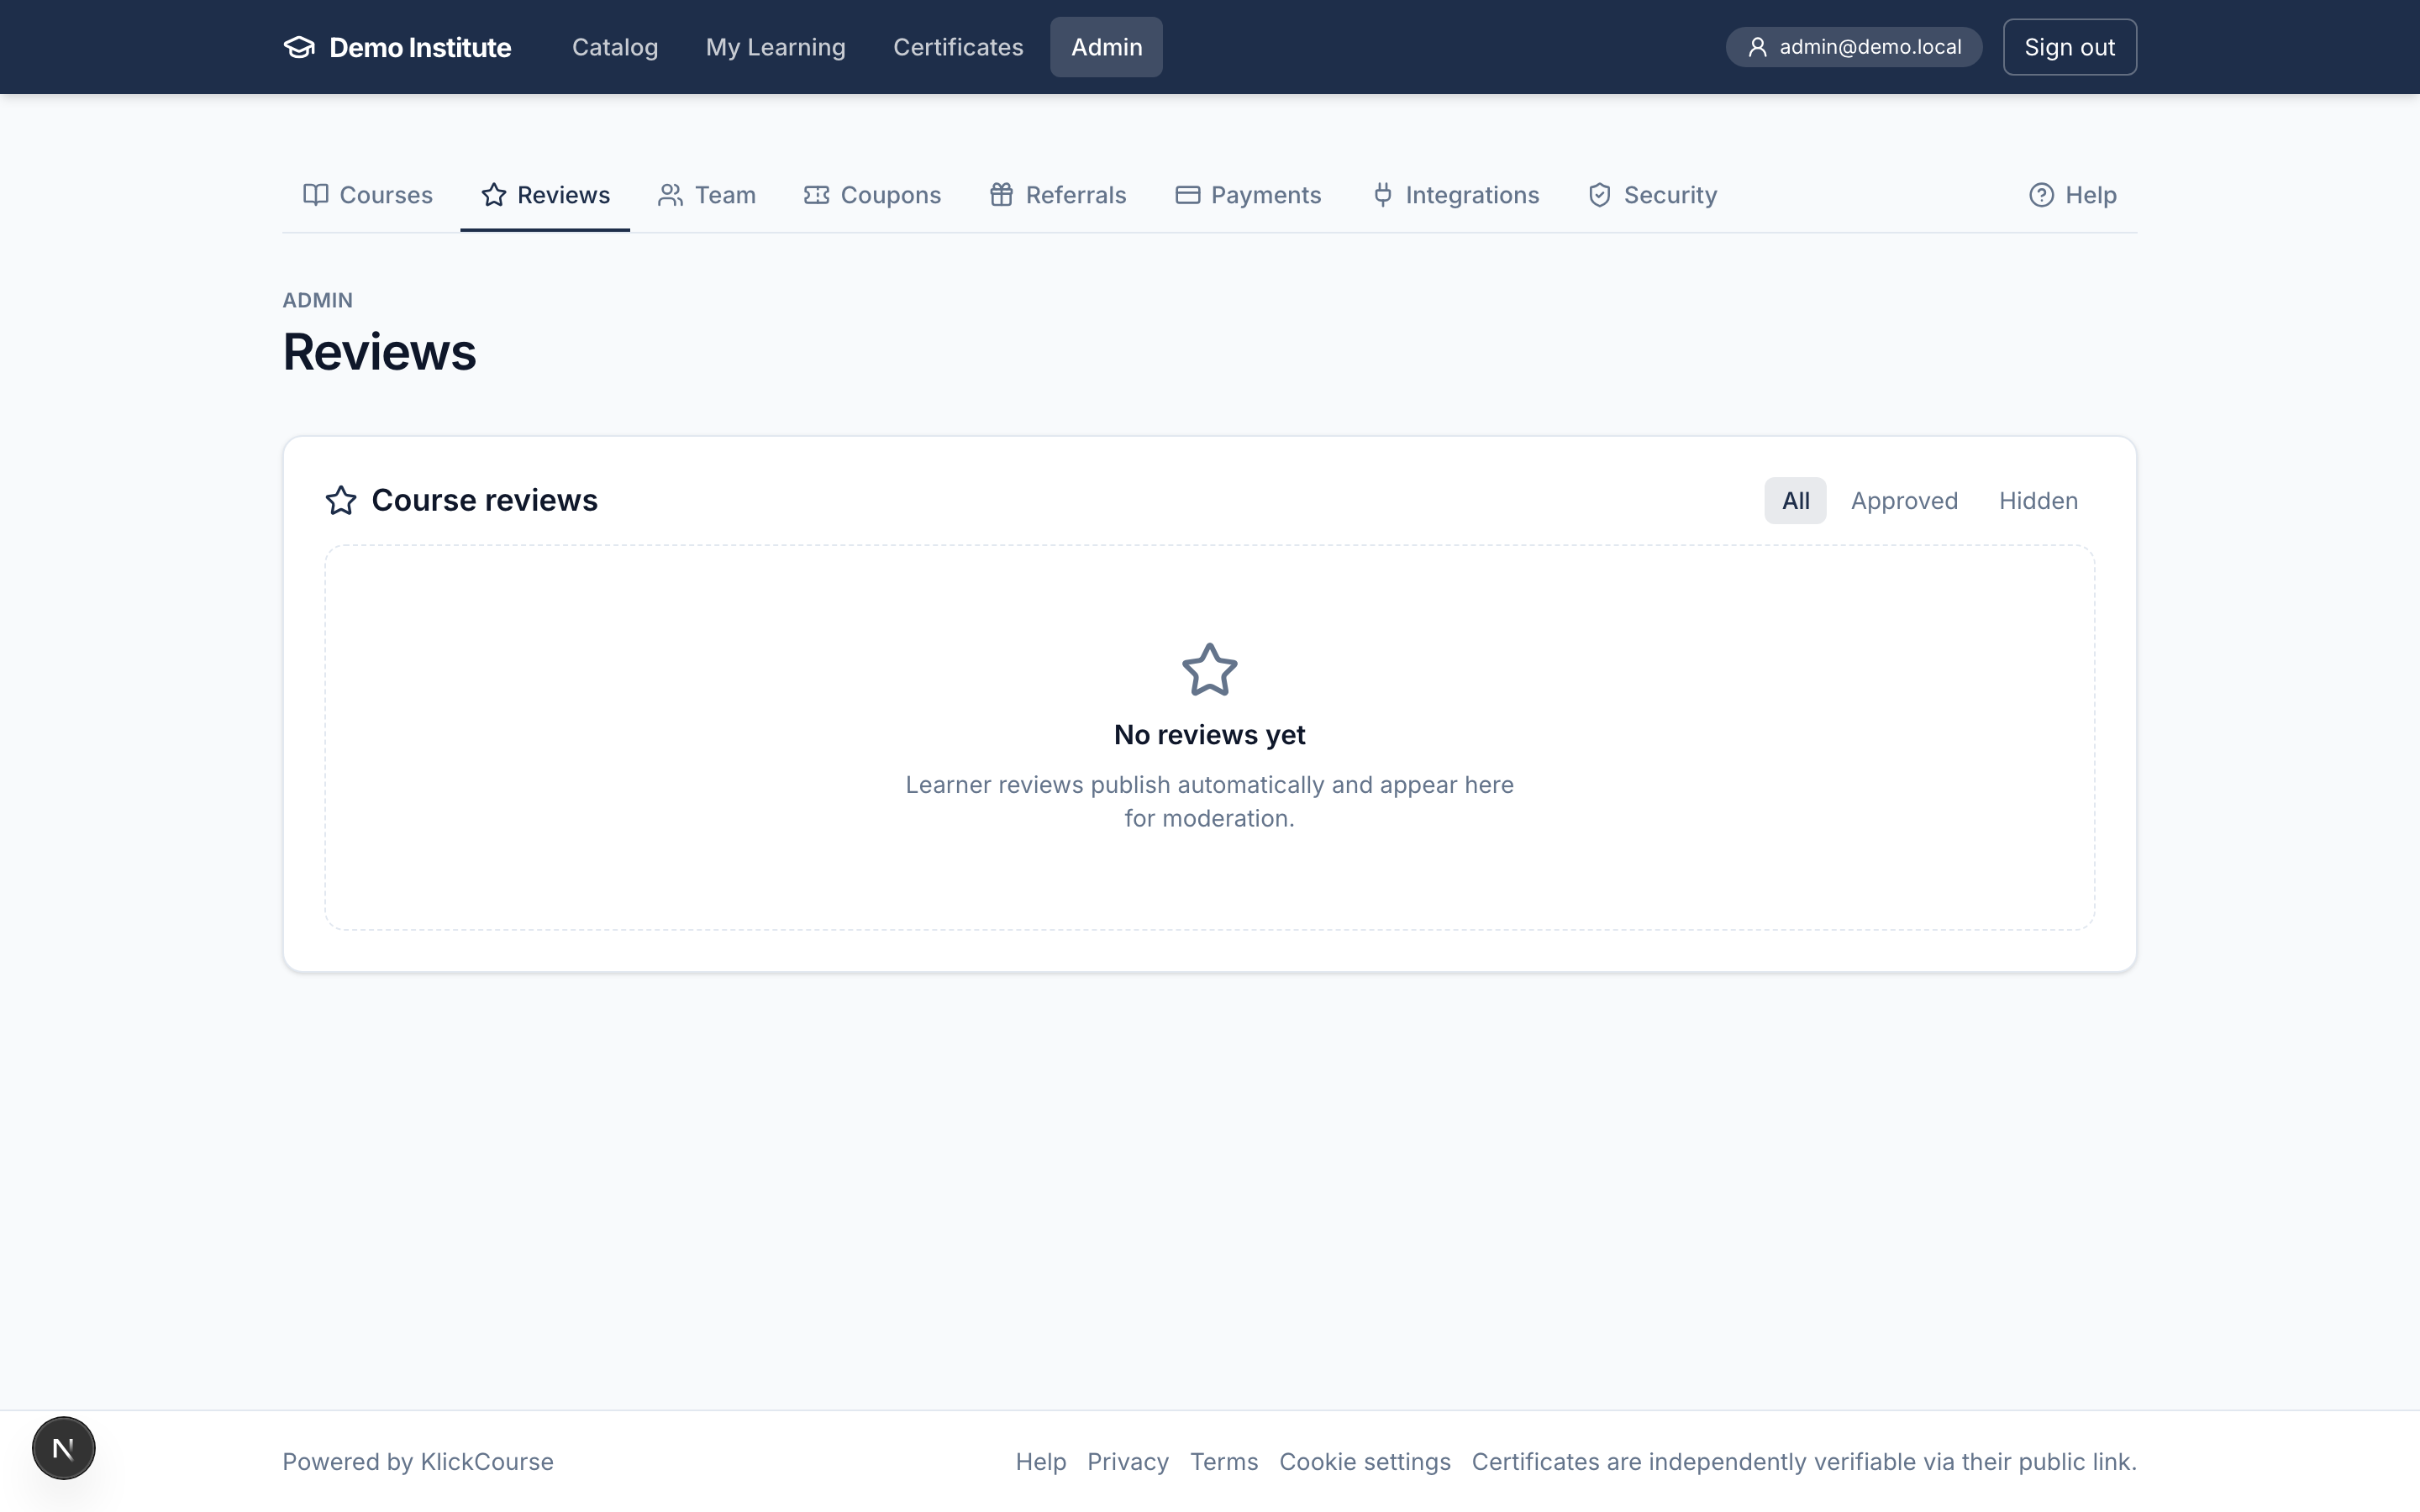Screen dimensions: 2420x1512
Task: Open the Security admin tab
Action: click(1653, 194)
